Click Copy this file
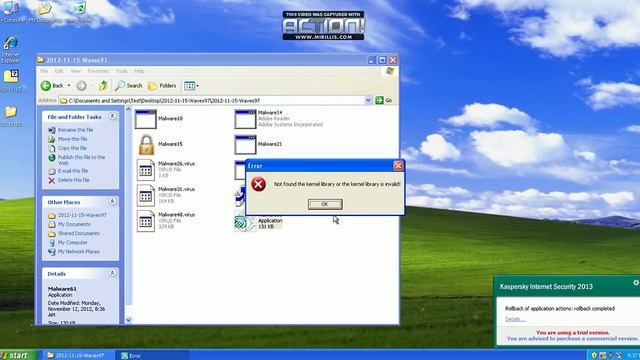 click(x=72, y=148)
